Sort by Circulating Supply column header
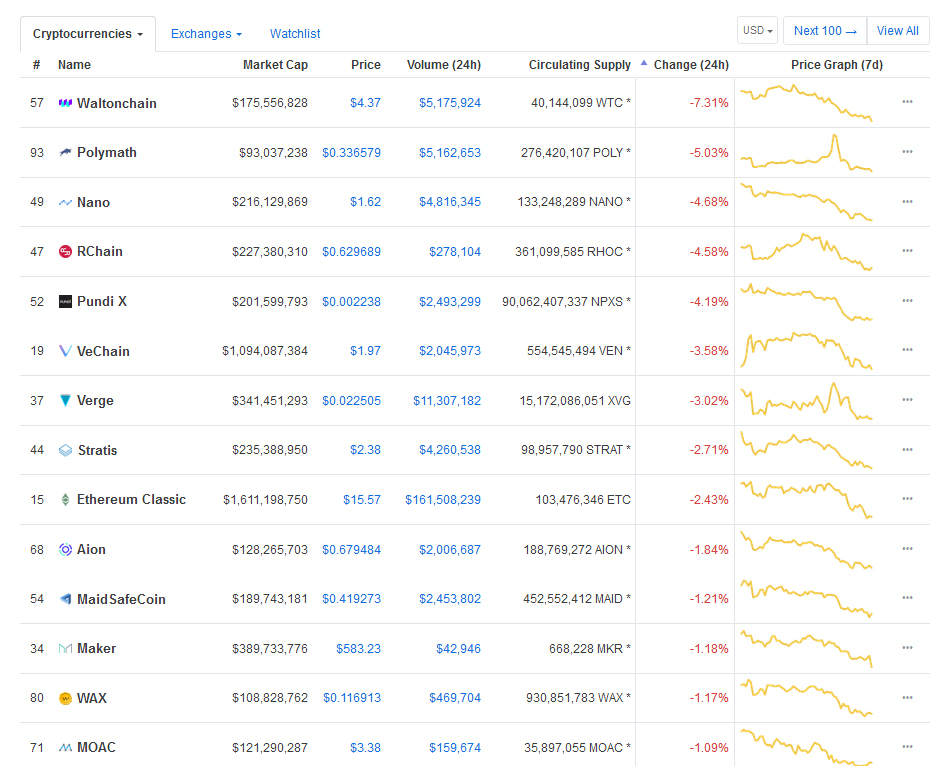The image size is (946, 767). point(580,65)
